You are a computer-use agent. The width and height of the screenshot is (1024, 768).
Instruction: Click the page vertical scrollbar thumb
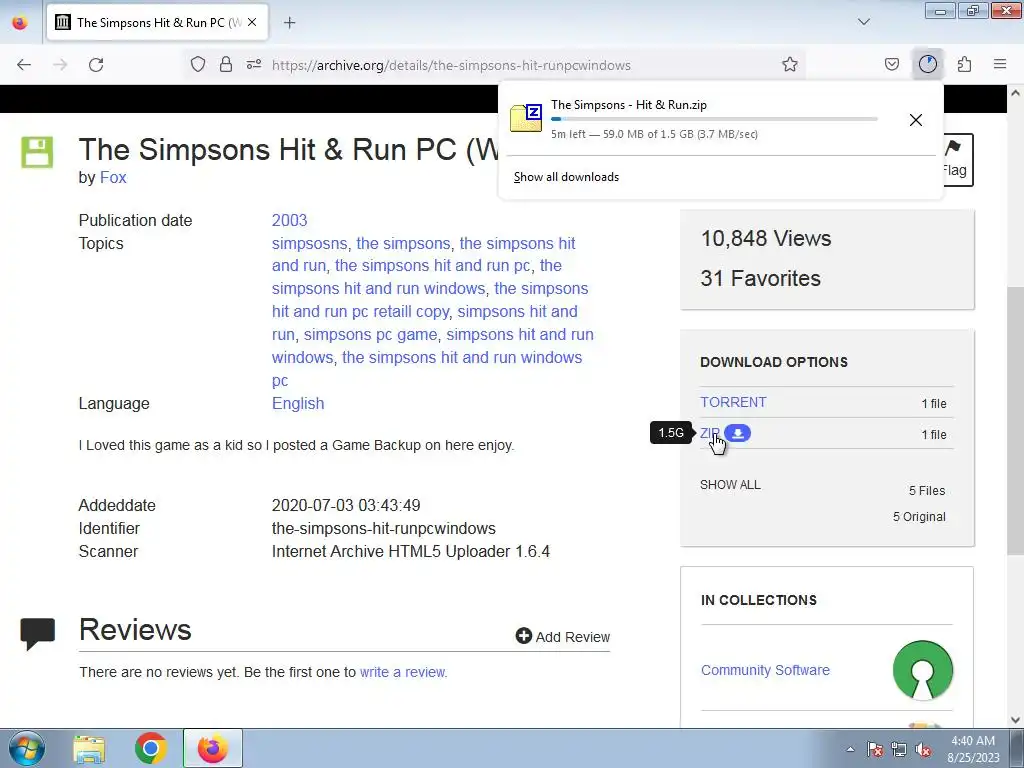click(x=1015, y=421)
